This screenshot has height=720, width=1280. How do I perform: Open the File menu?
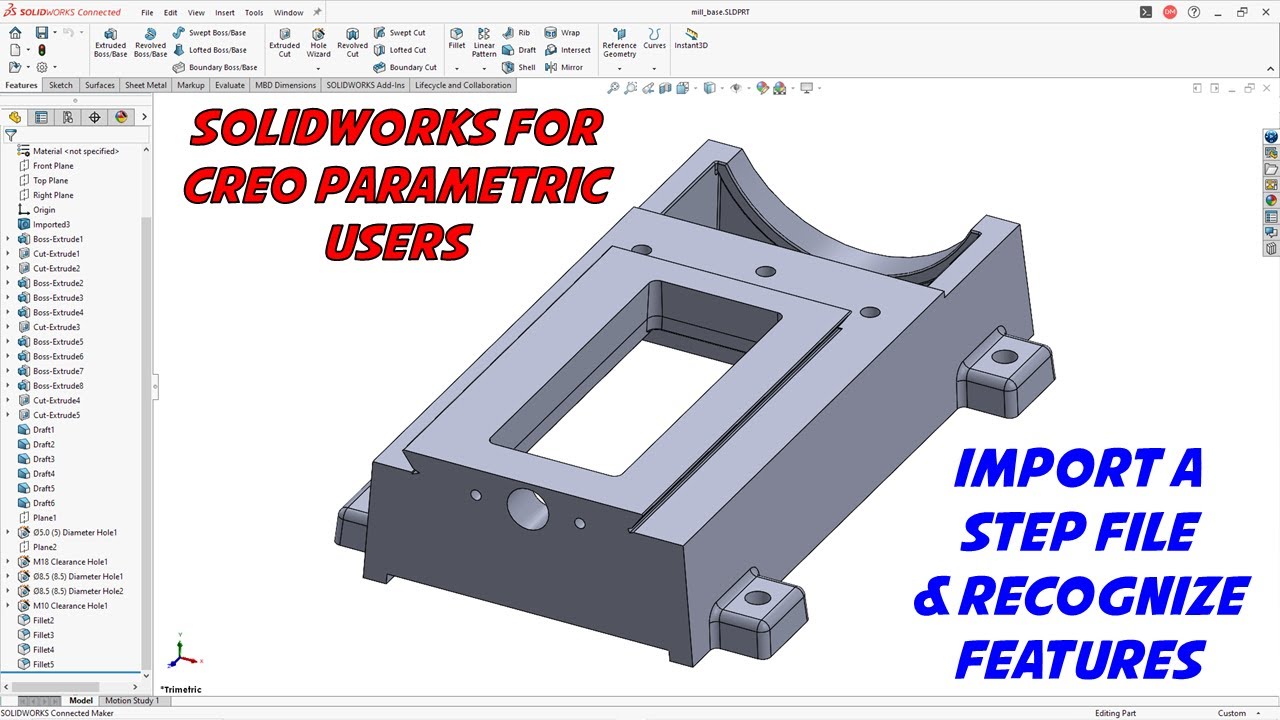(147, 13)
